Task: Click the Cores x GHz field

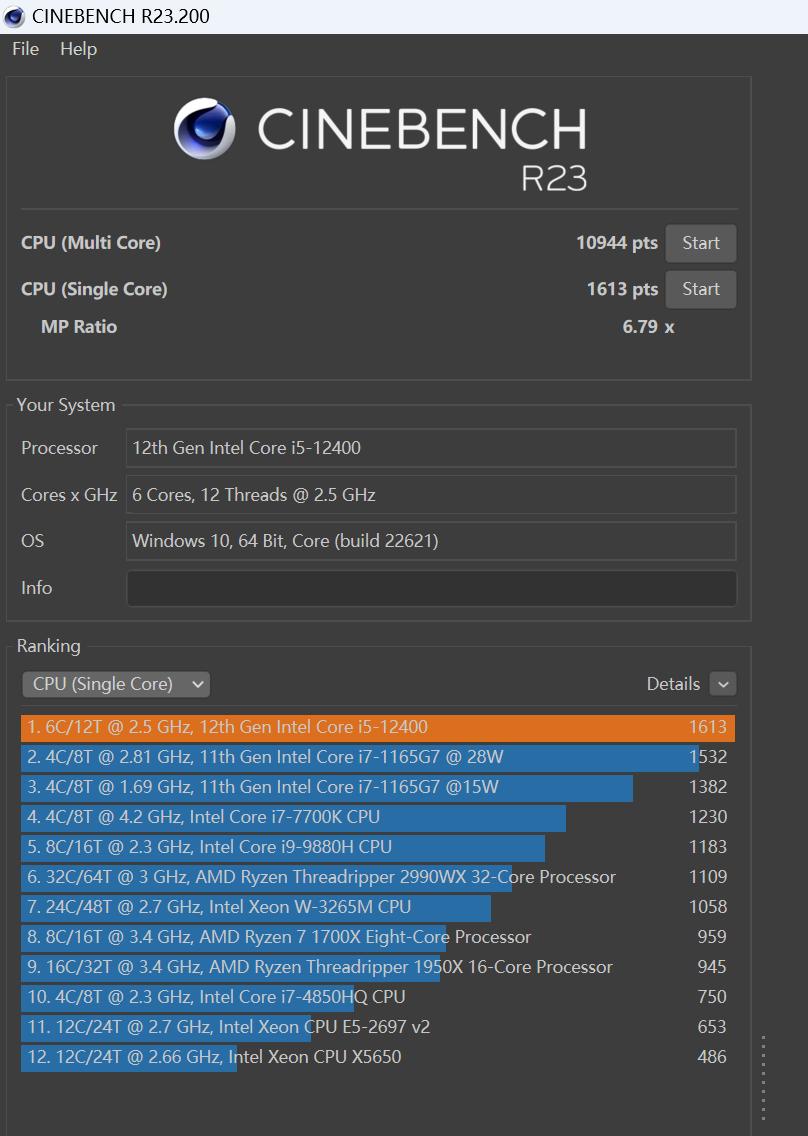Action: [x=431, y=495]
